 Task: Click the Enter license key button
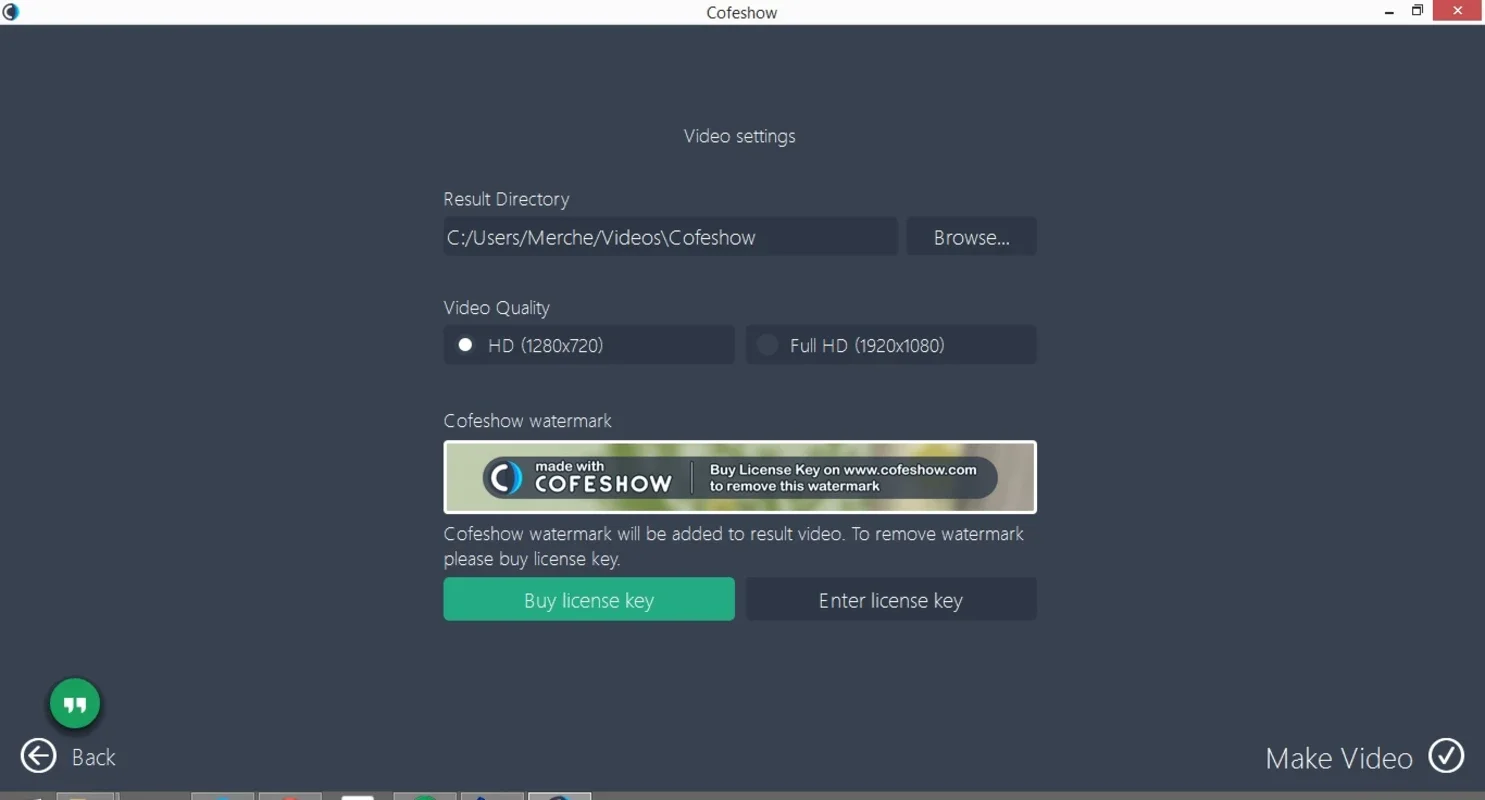point(891,599)
